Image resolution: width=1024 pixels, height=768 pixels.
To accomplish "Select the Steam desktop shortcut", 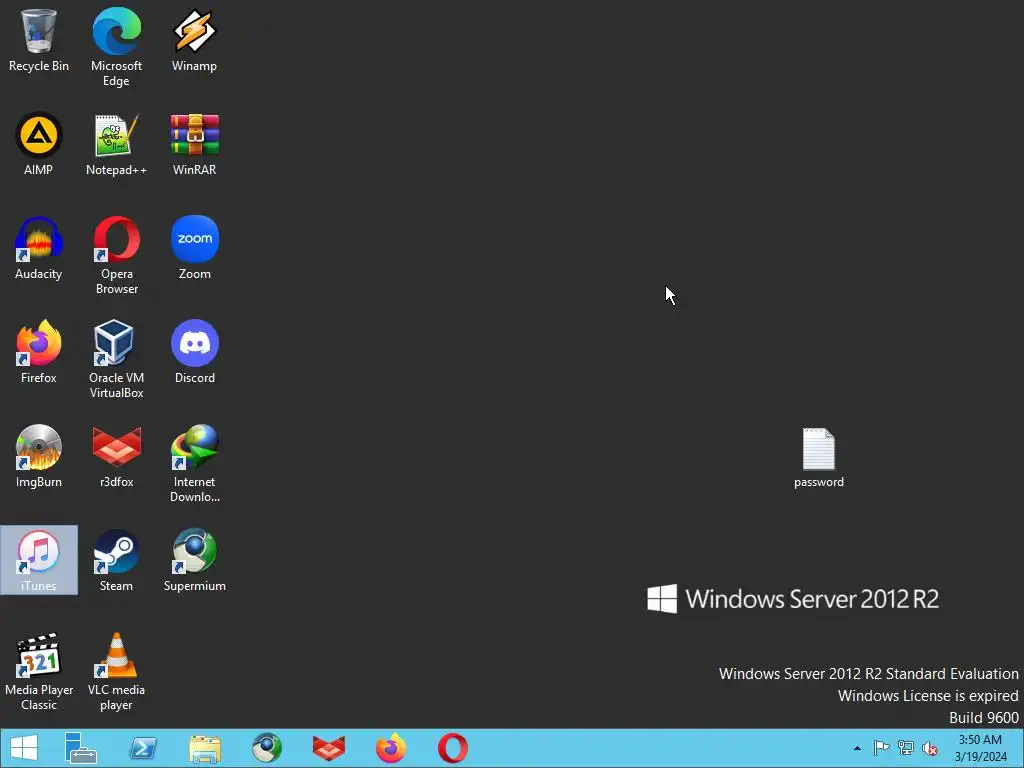I will coord(116,560).
